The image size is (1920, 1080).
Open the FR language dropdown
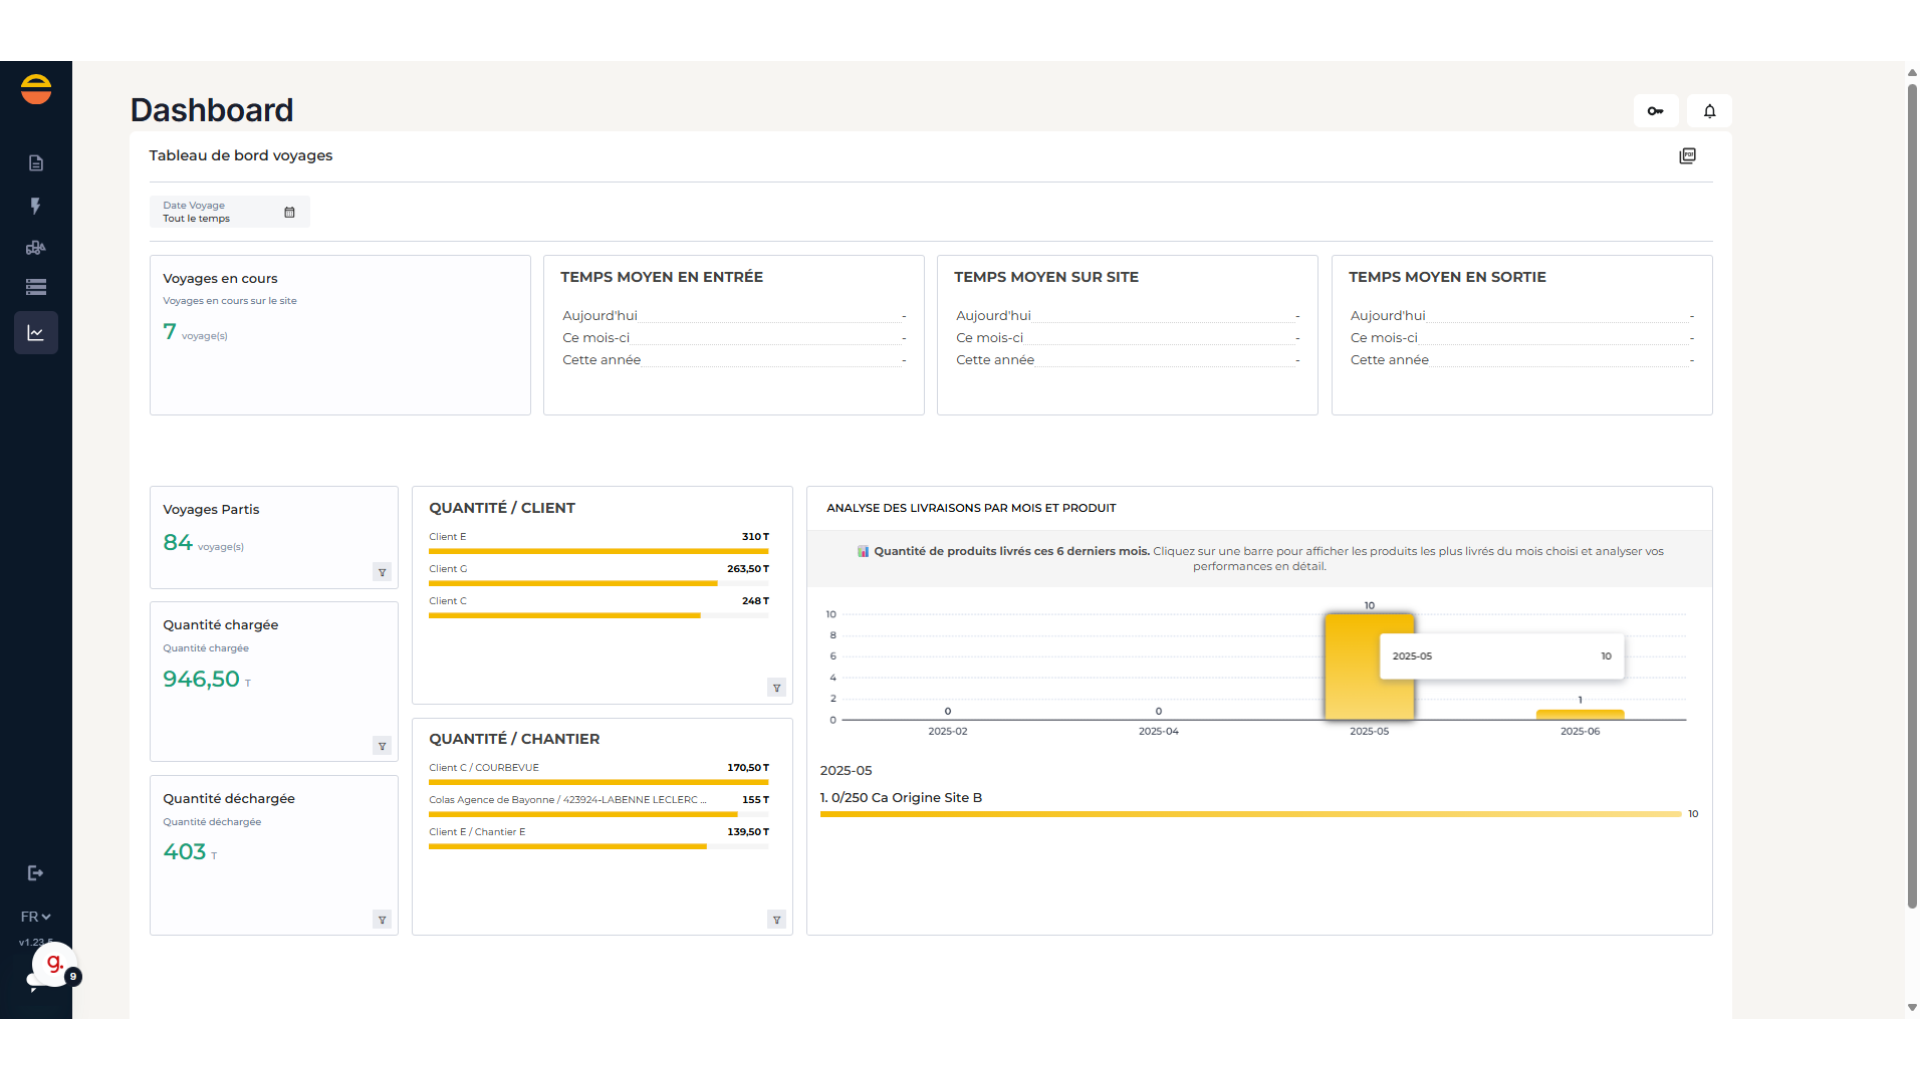[x=35, y=917]
